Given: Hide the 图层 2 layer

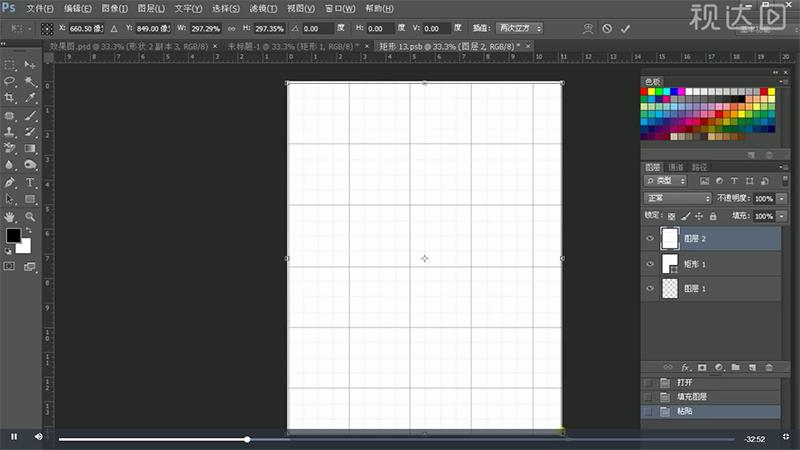Looking at the screenshot, I should tap(651, 239).
